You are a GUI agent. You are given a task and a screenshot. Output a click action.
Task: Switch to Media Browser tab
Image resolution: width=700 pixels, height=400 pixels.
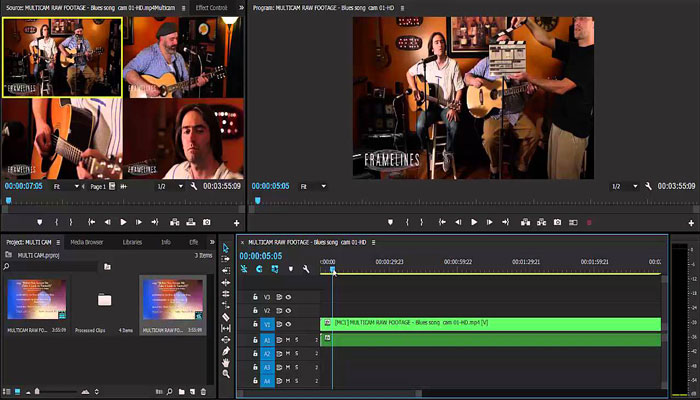[87, 242]
